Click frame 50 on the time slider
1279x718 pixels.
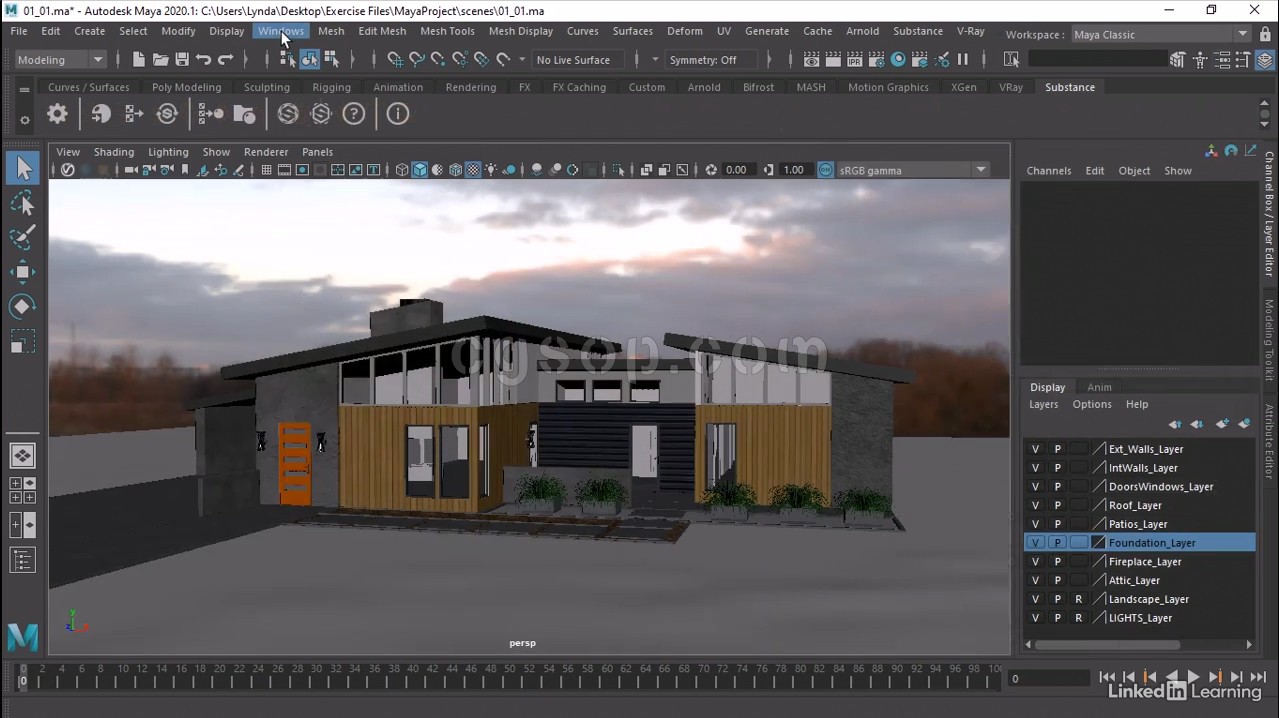pos(509,676)
